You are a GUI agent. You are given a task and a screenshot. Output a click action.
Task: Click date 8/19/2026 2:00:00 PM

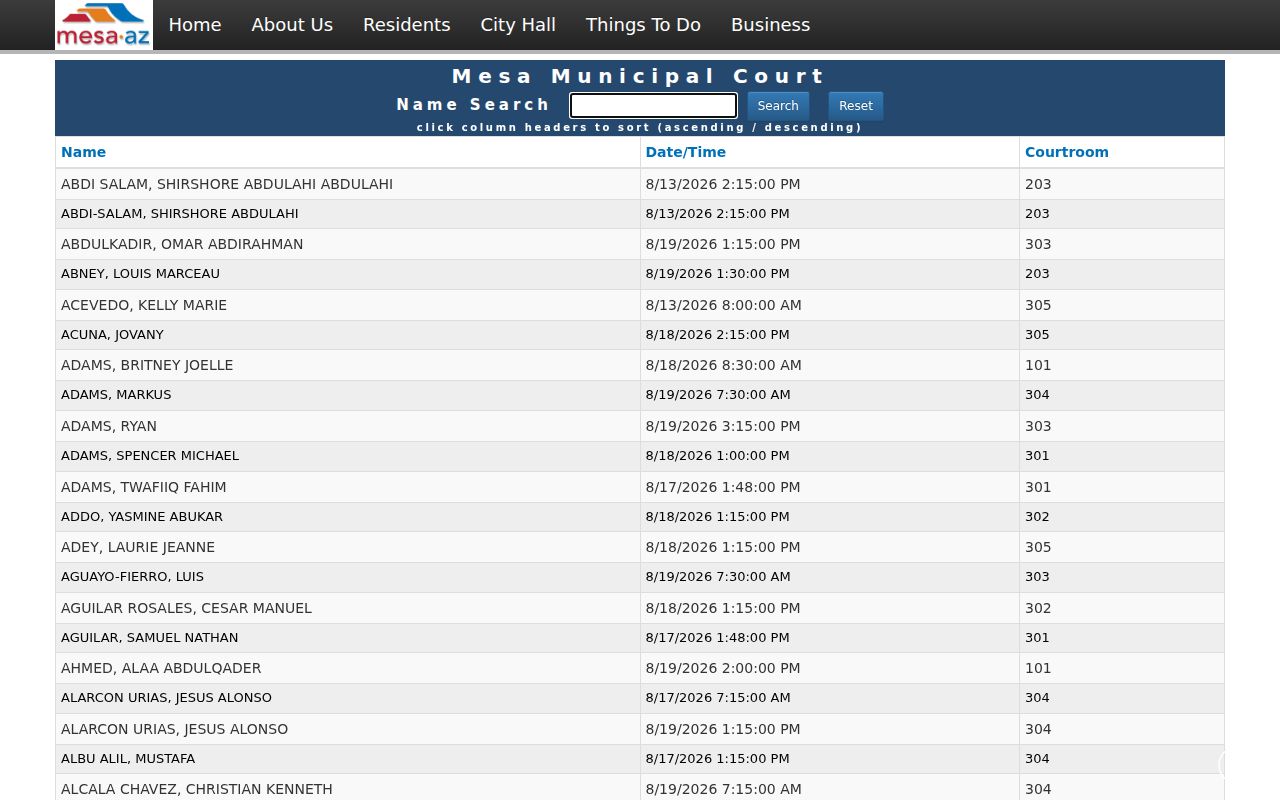723,668
